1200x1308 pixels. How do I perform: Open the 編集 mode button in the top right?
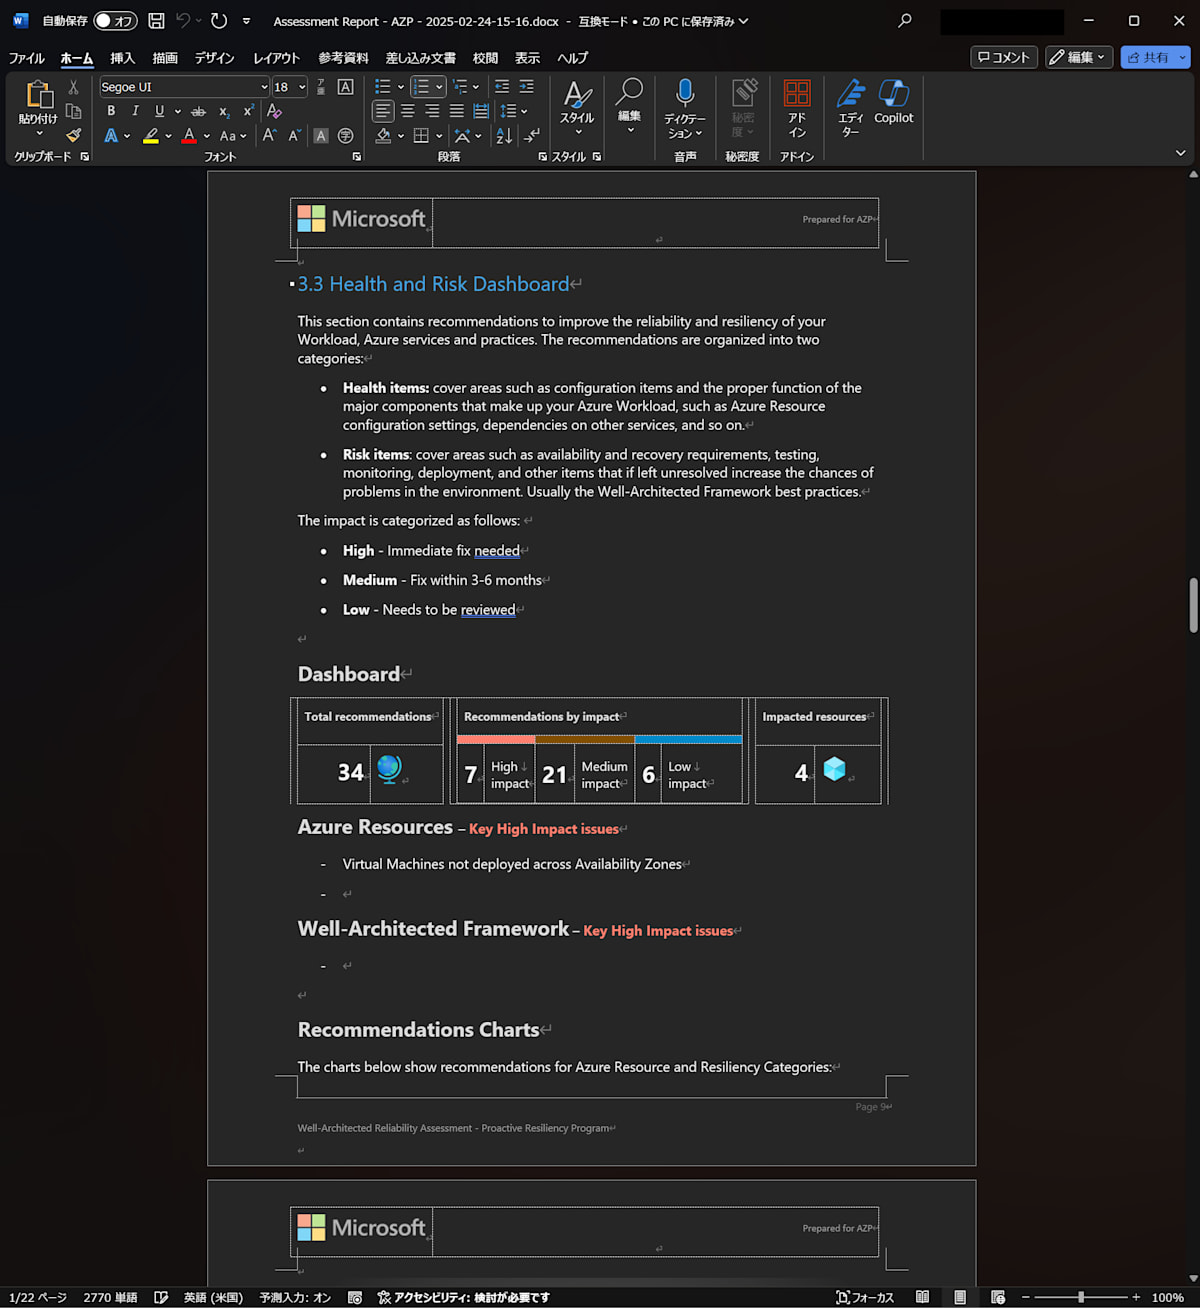click(1078, 57)
